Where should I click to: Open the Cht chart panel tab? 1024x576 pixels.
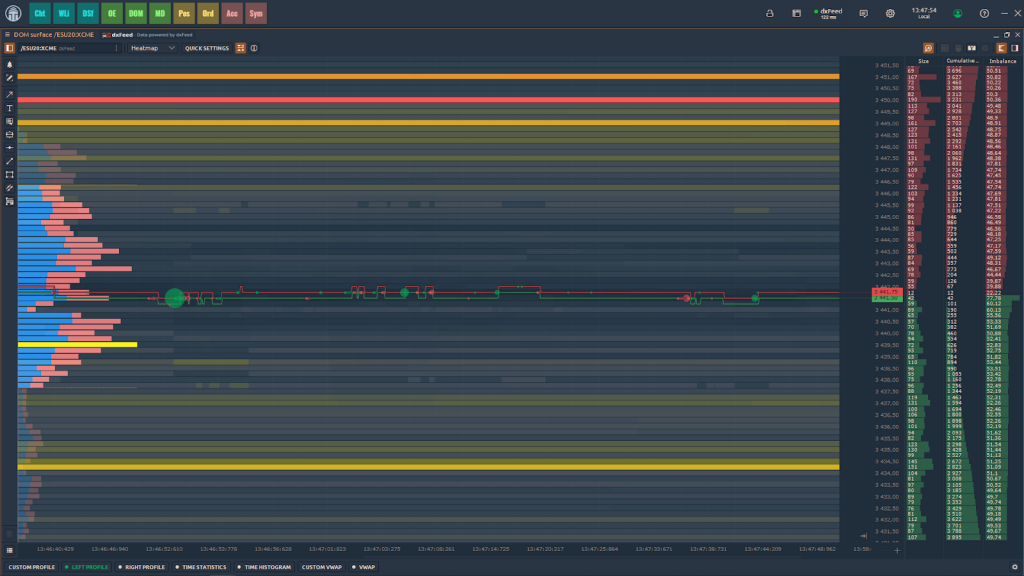pos(39,14)
